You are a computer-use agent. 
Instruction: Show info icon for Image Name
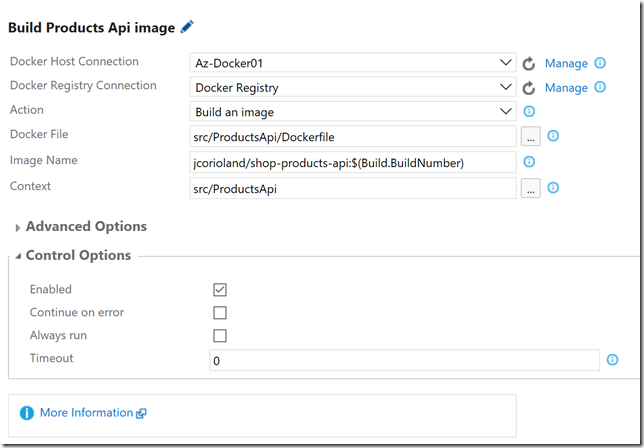(529, 162)
